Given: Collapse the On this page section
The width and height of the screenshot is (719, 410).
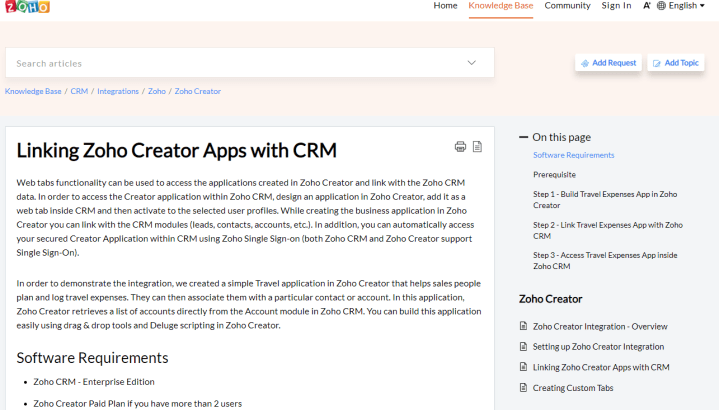Looking at the screenshot, I should click(523, 137).
